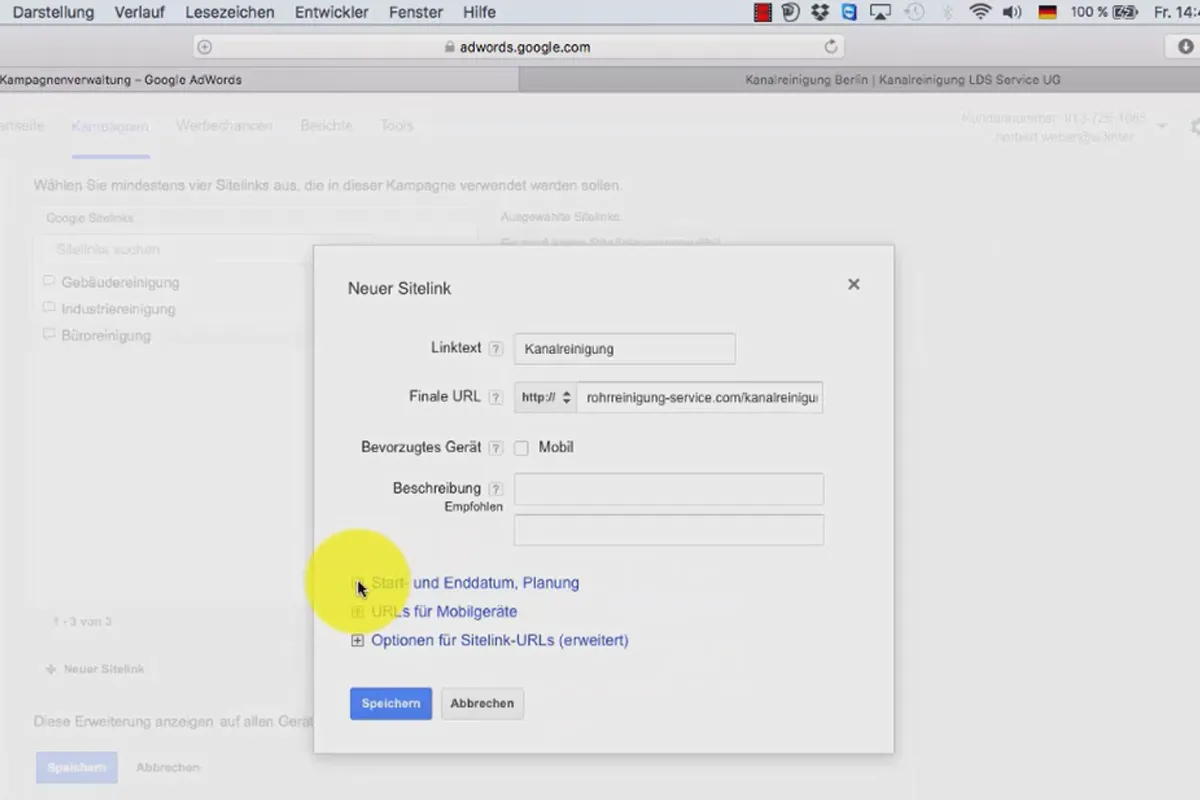
Task: Open the Tools navigation tab
Action: (x=396, y=126)
